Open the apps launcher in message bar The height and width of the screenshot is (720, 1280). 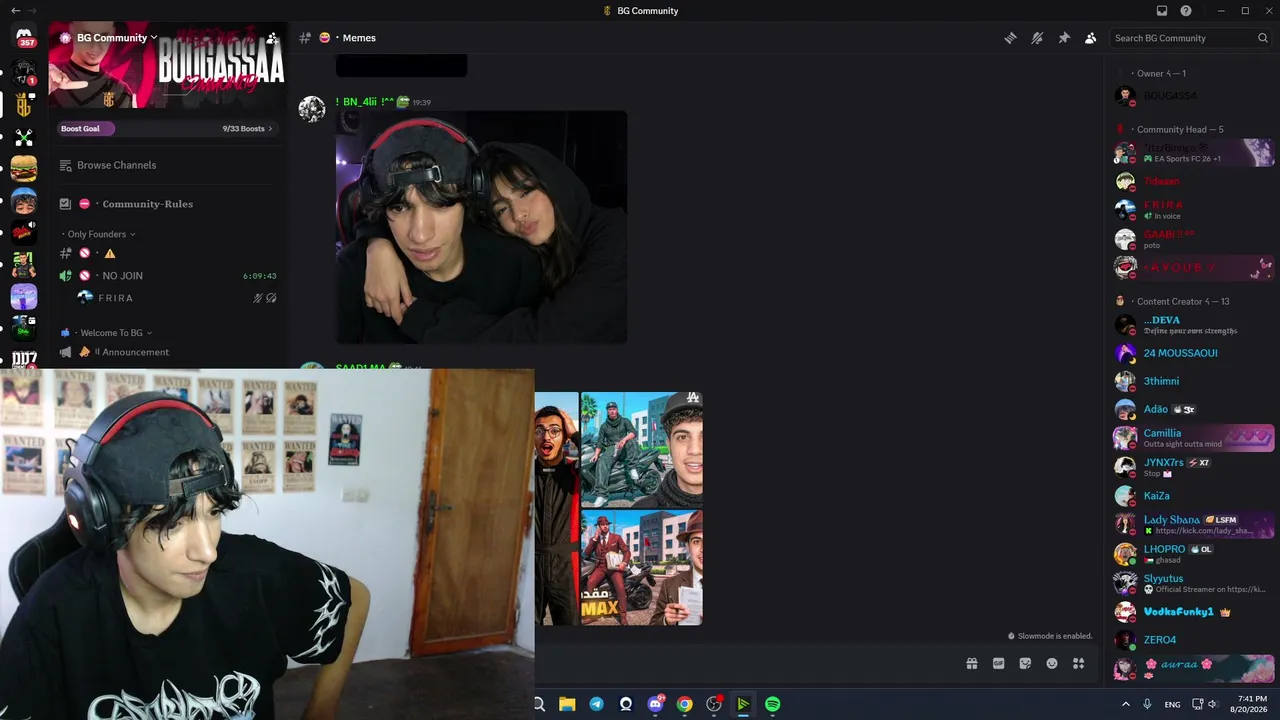pos(1078,663)
